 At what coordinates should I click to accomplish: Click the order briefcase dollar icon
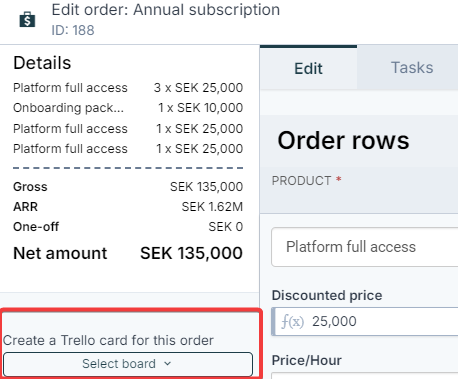(x=27, y=19)
